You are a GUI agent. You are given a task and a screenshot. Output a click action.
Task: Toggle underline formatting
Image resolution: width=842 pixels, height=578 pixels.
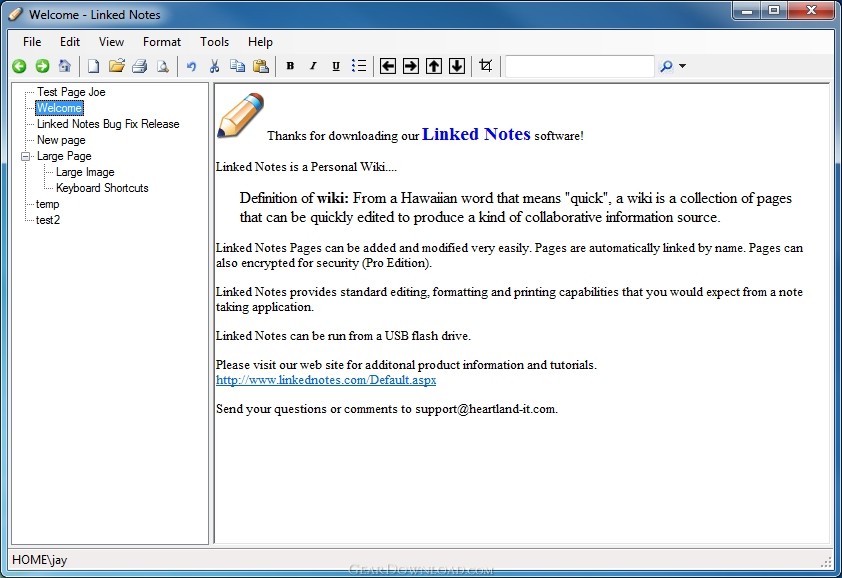tap(336, 66)
